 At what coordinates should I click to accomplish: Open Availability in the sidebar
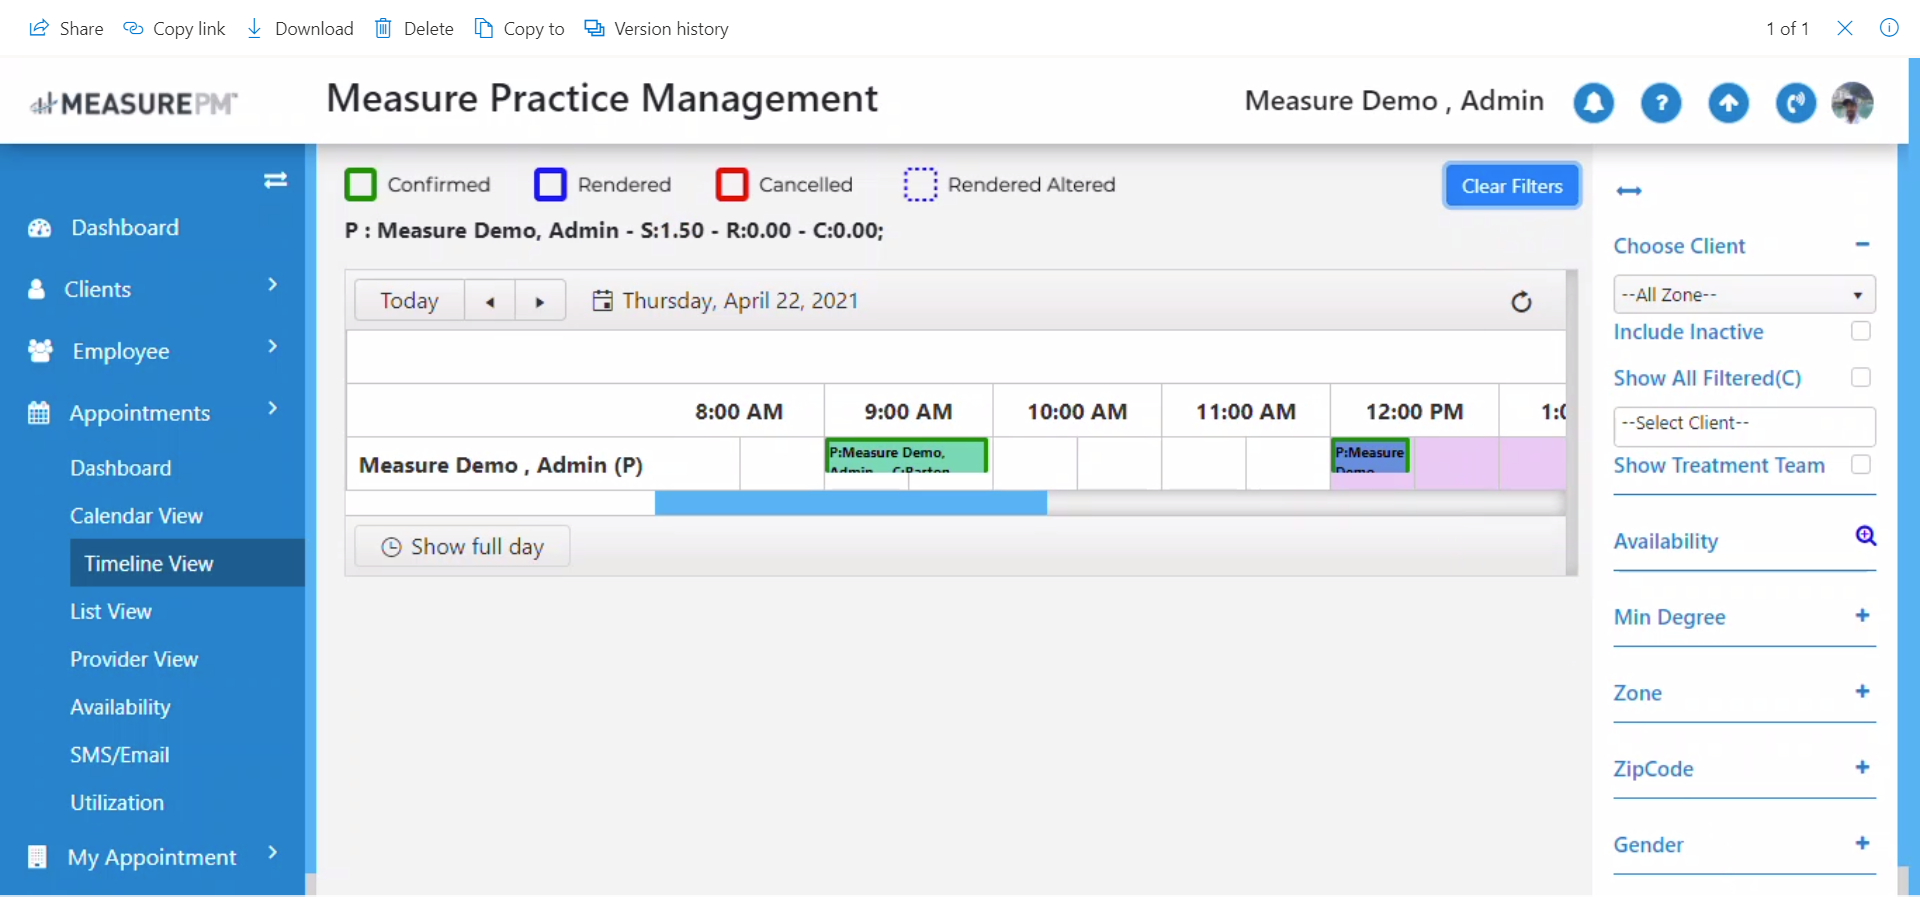pyautogui.click(x=120, y=708)
